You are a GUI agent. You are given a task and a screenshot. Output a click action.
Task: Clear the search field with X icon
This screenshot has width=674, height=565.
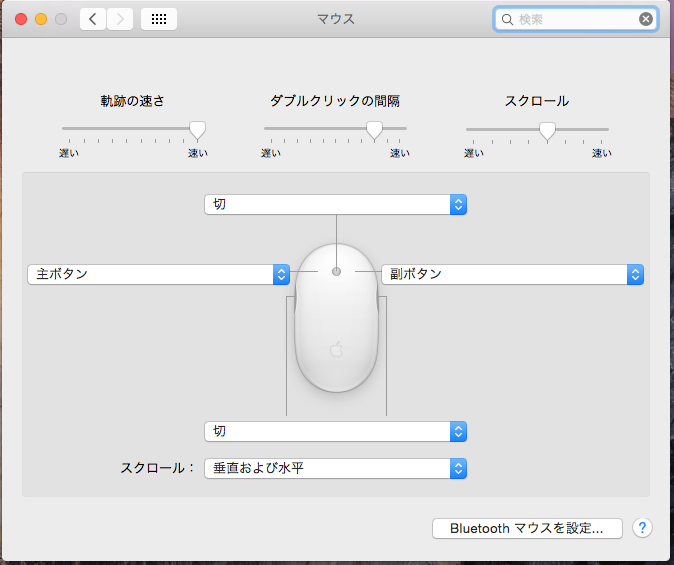[x=646, y=19]
